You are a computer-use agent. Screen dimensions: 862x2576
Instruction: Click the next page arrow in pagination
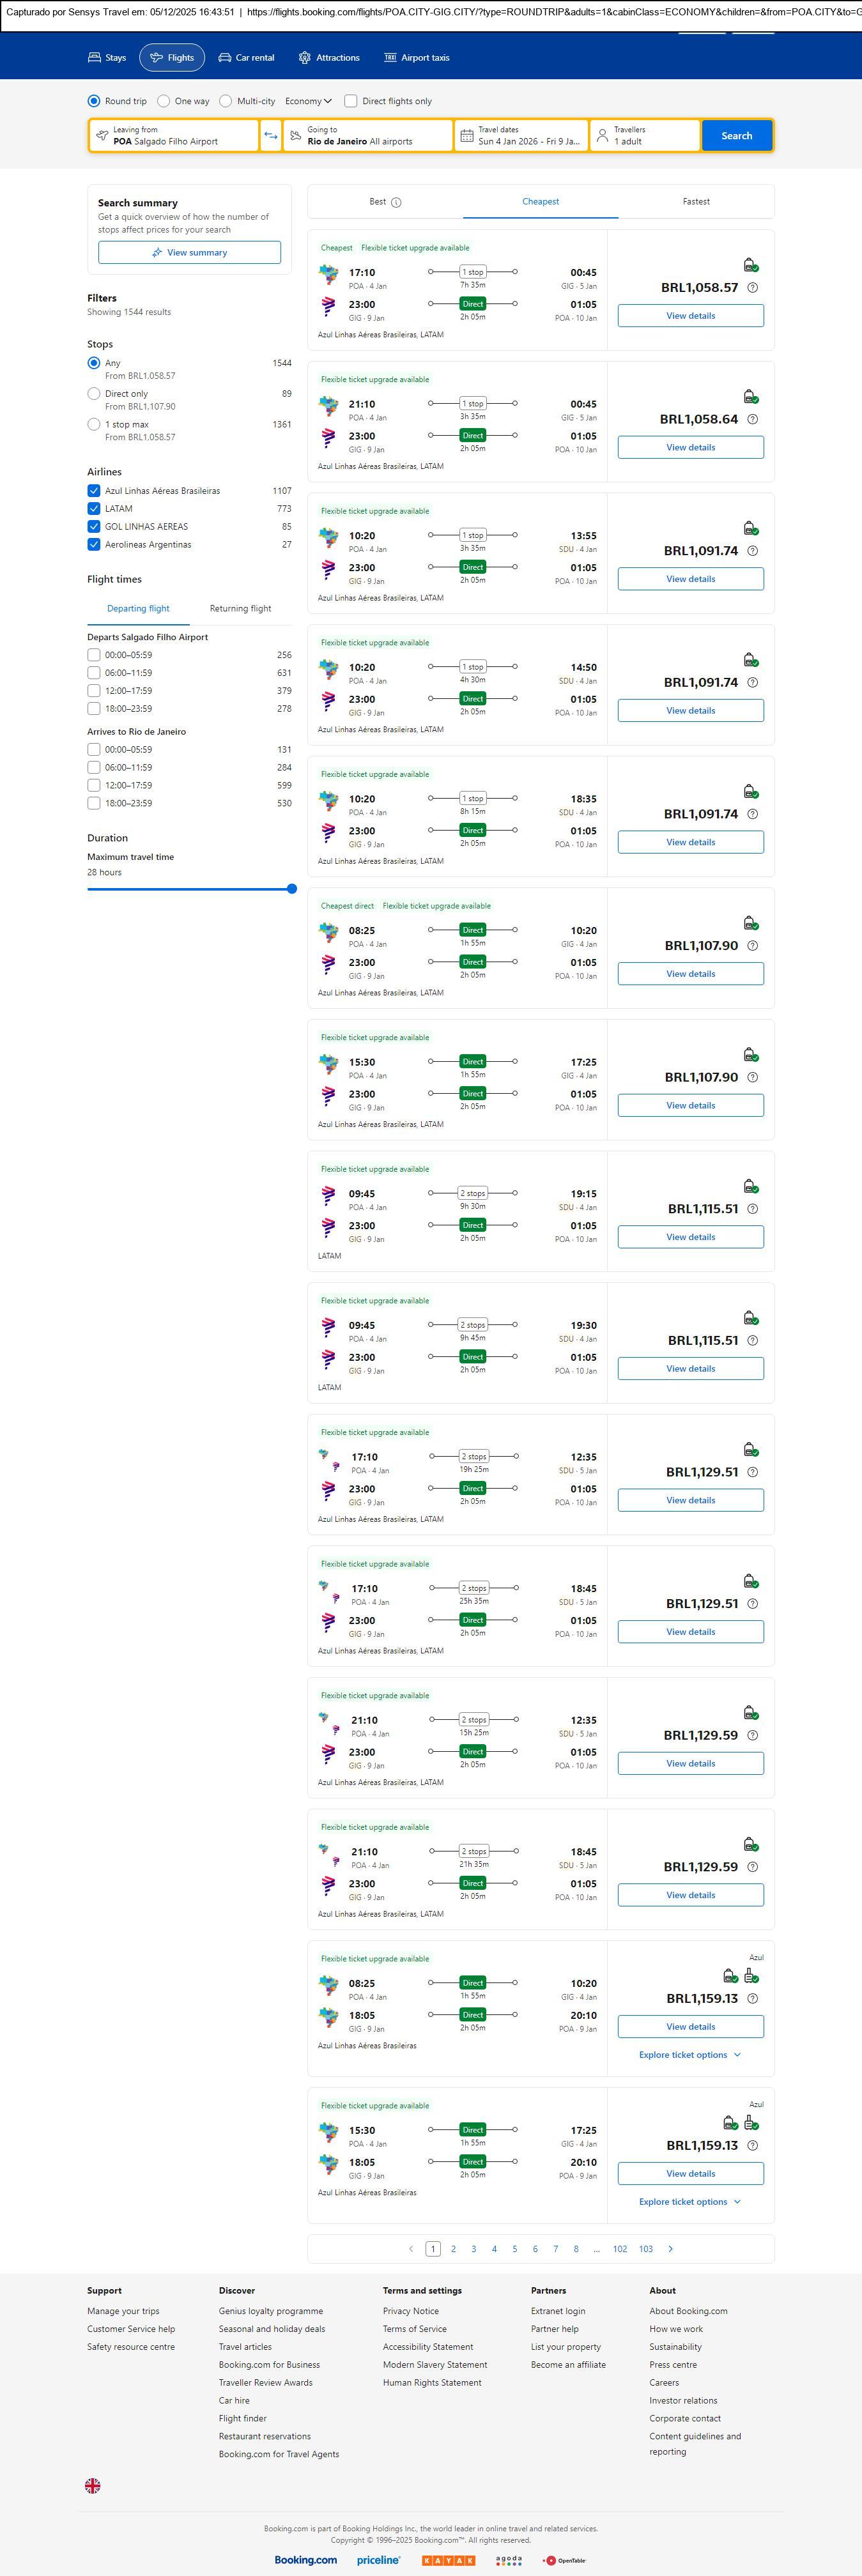(x=670, y=2249)
